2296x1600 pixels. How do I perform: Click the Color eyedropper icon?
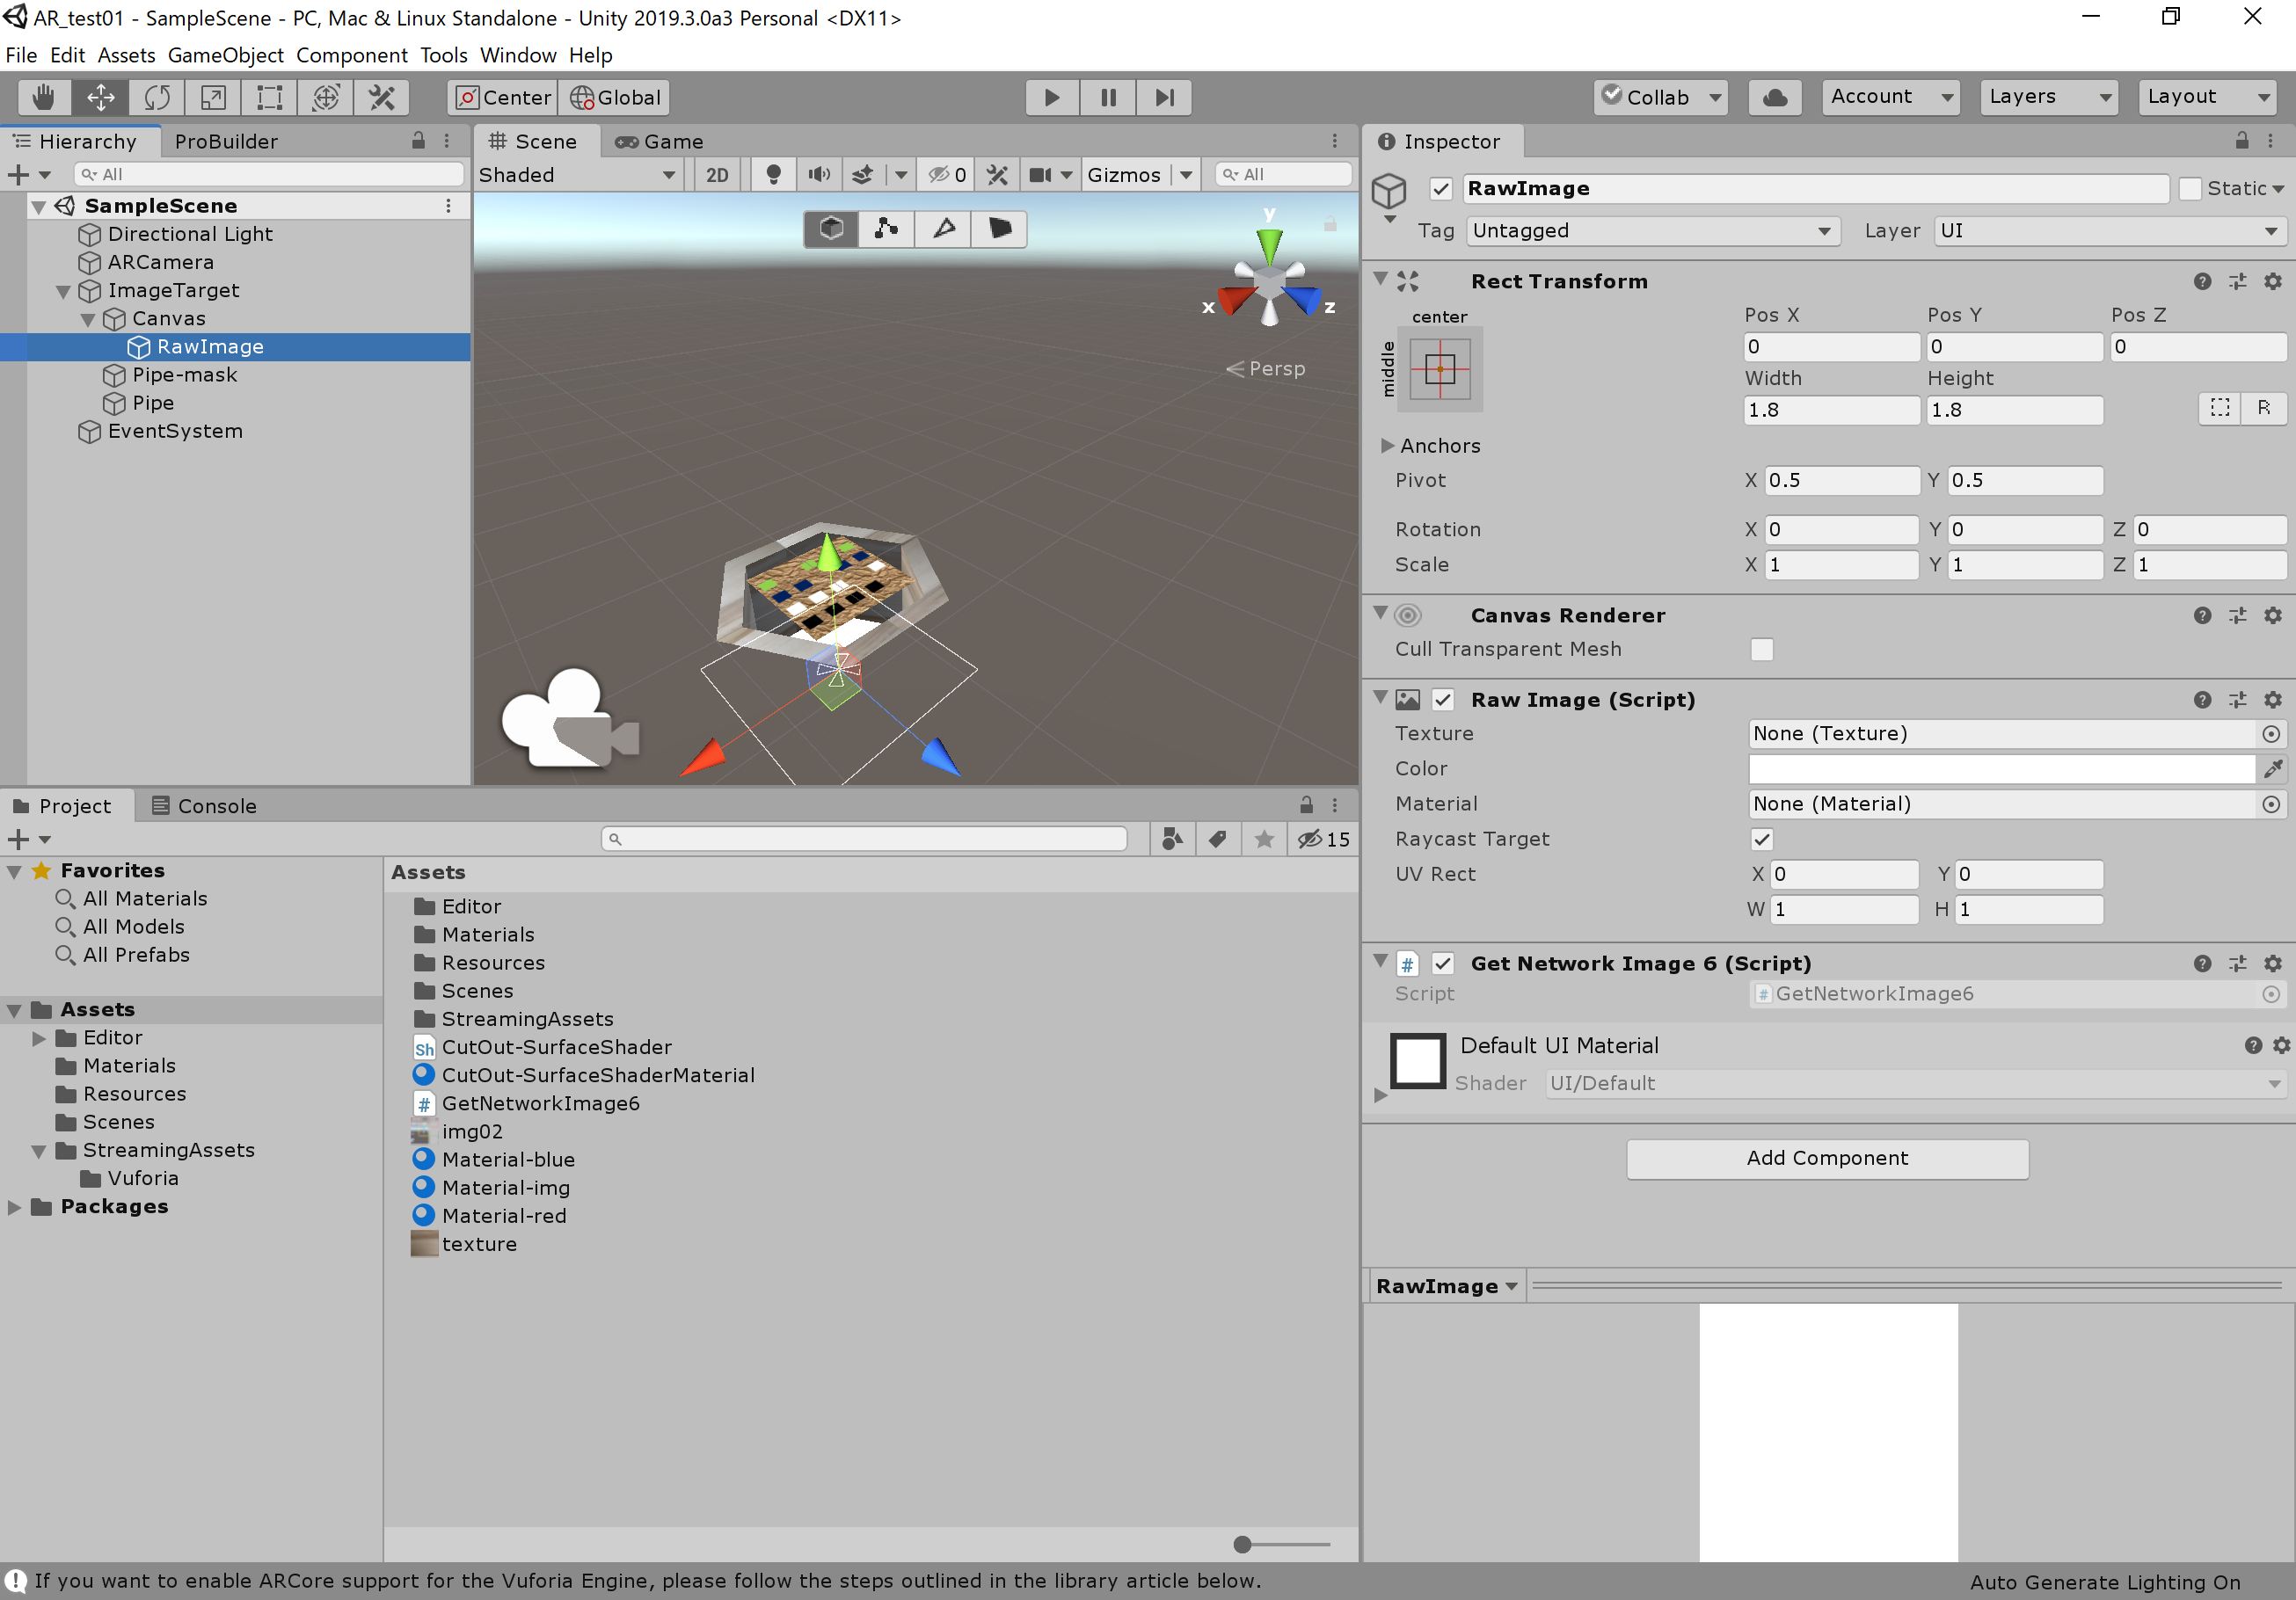tap(2272, 768)
